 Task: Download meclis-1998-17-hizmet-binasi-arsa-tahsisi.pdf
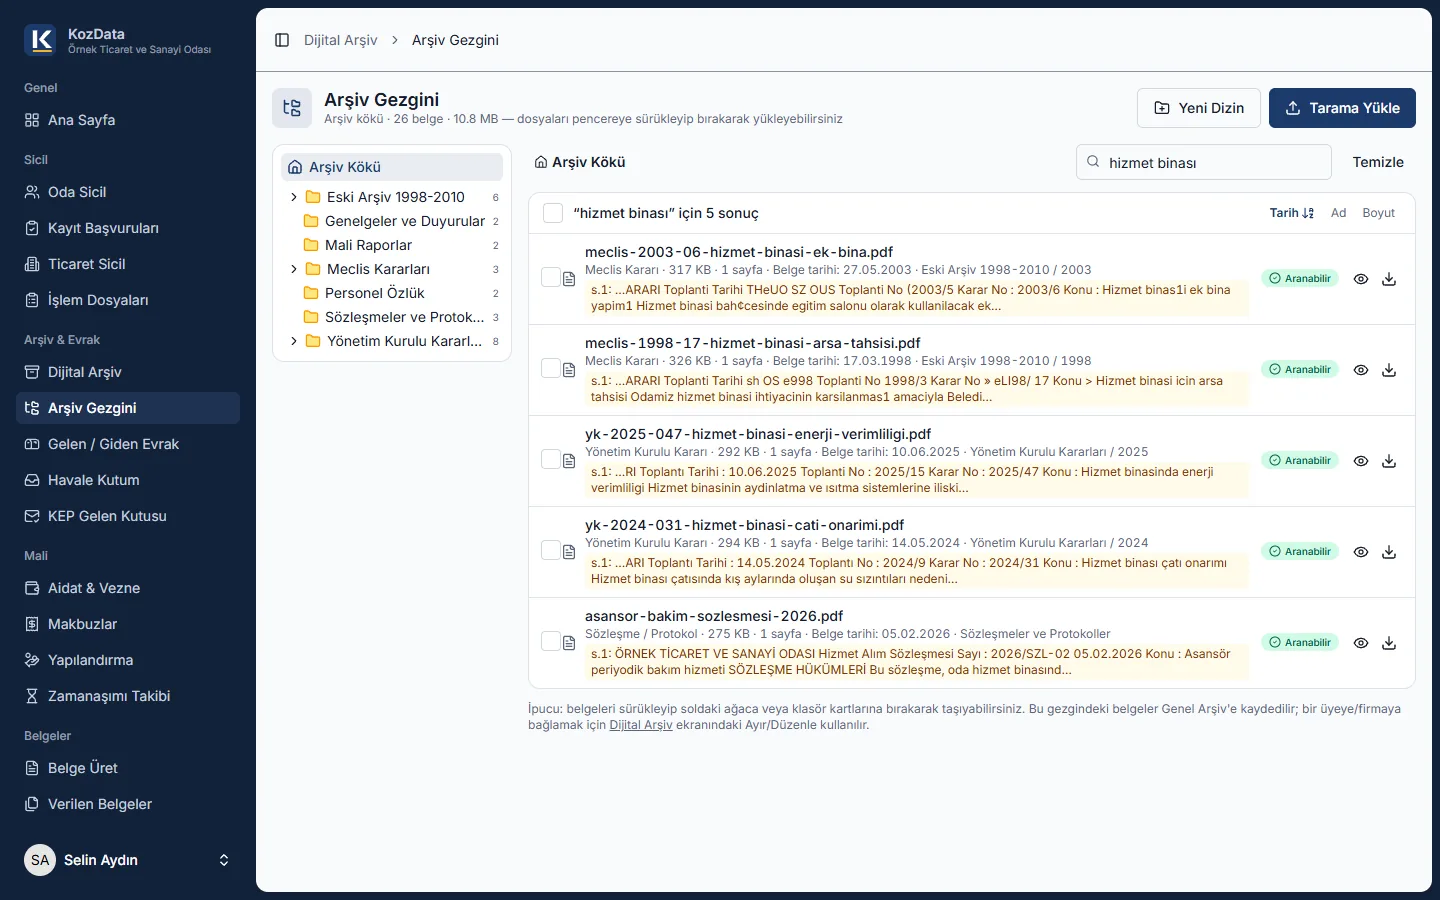[1389, 370]
